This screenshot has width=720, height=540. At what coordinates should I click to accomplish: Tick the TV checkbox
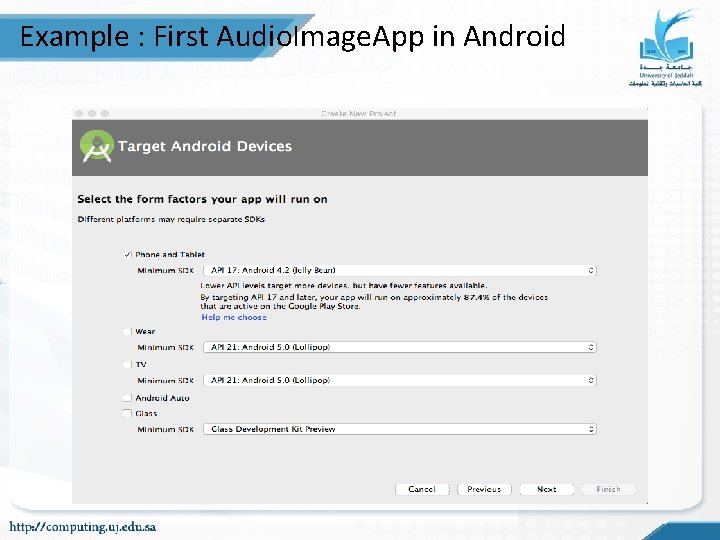click(x=127, y=365)
